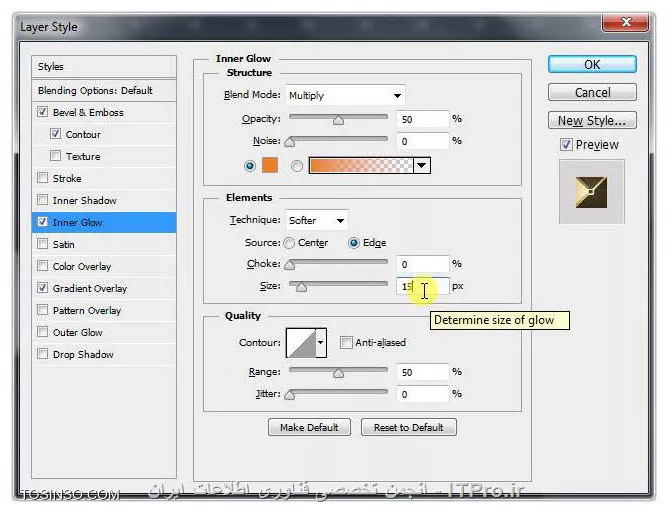Open the Stroke settings row
Screen dimensions: 672x516
tap(104, 178)
